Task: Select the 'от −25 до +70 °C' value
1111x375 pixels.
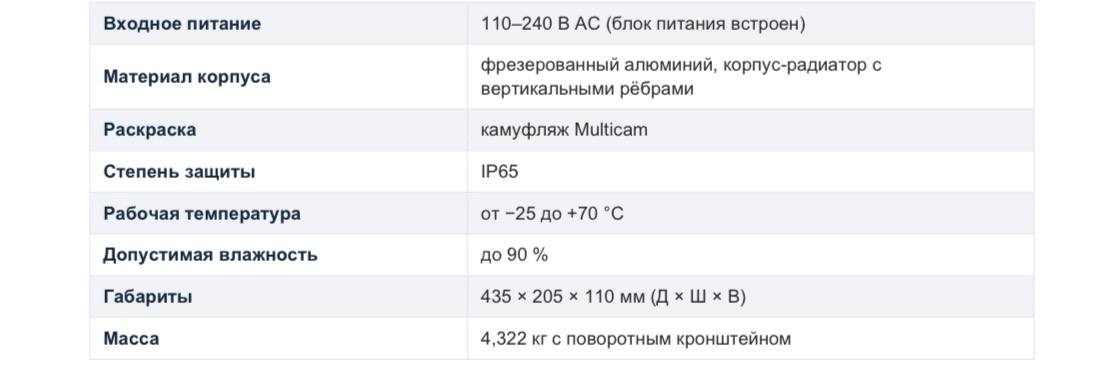Action: (x=552, y=213)
